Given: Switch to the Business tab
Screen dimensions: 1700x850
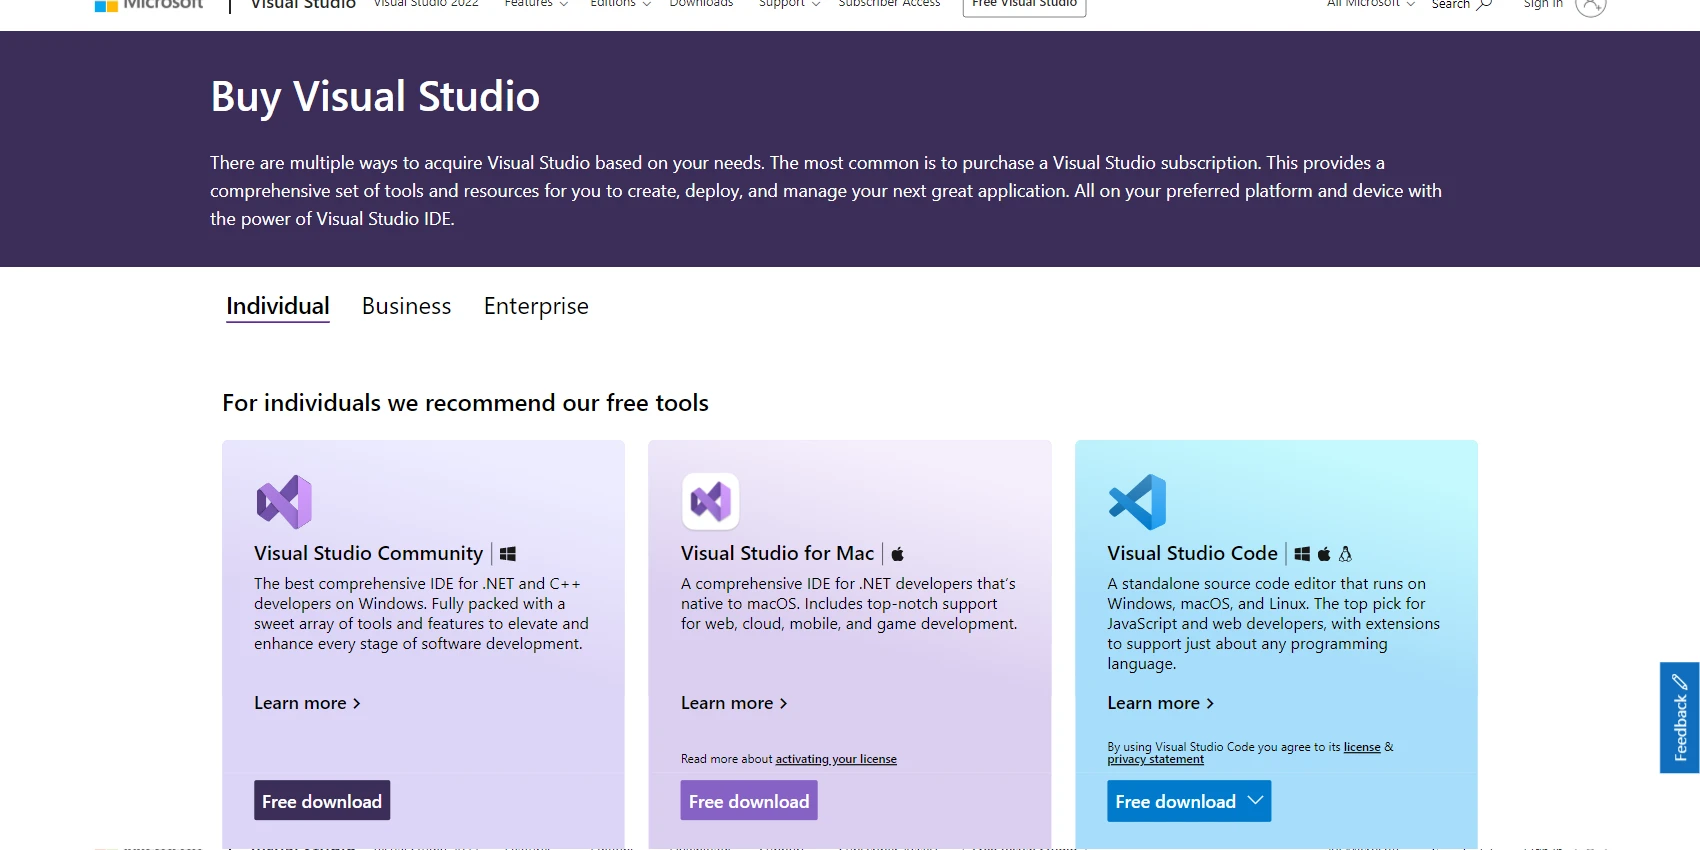Looking at the screenshot, I should [x=407, y=306].
